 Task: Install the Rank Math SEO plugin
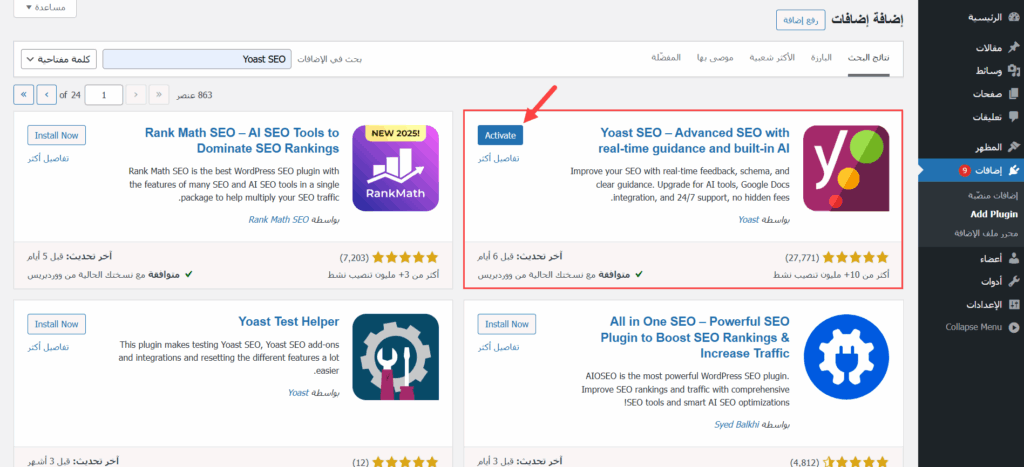click(56, 135)
